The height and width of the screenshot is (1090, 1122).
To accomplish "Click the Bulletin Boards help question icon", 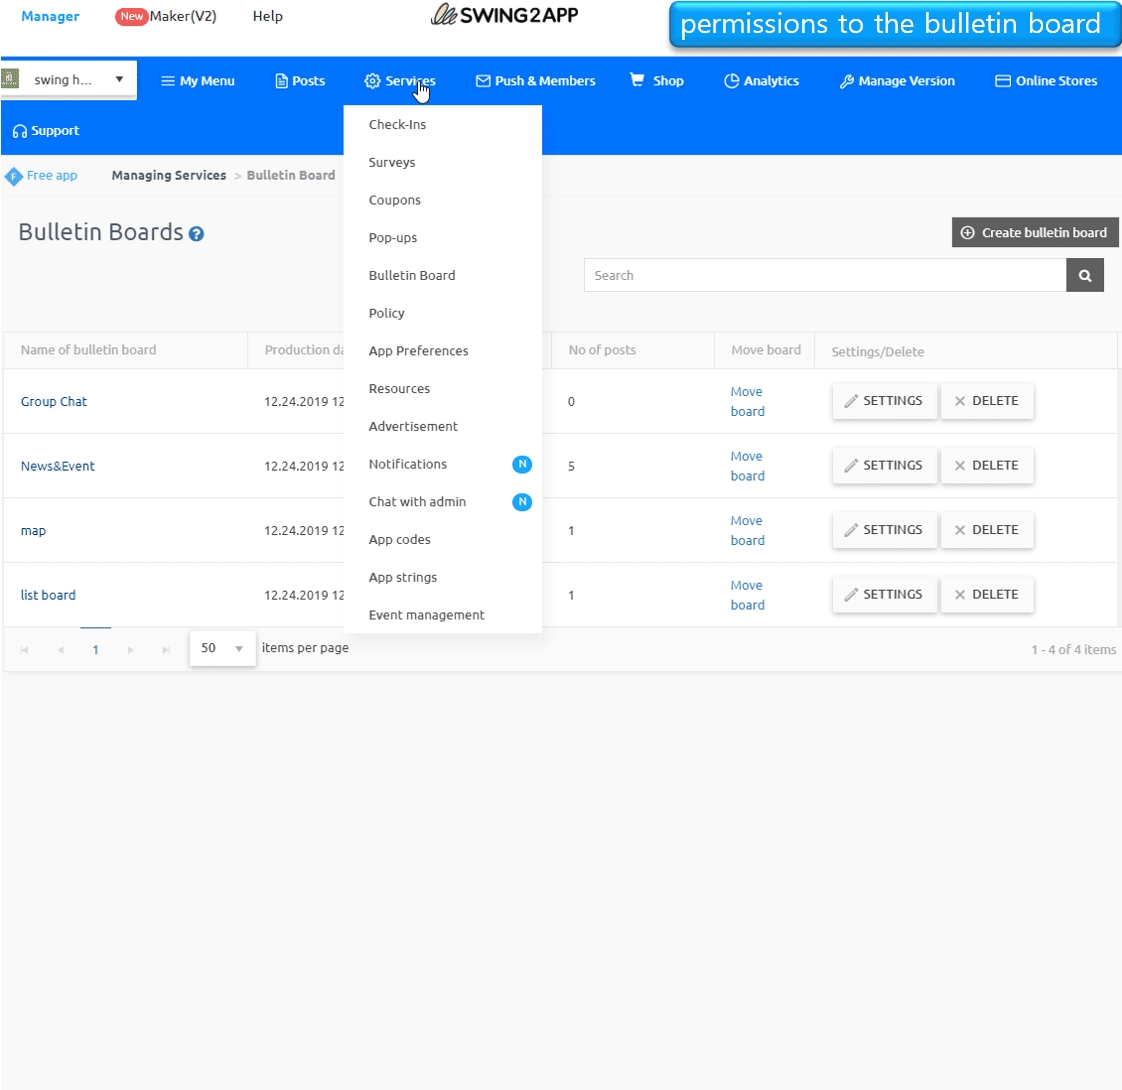I will (x=196, y=234).
